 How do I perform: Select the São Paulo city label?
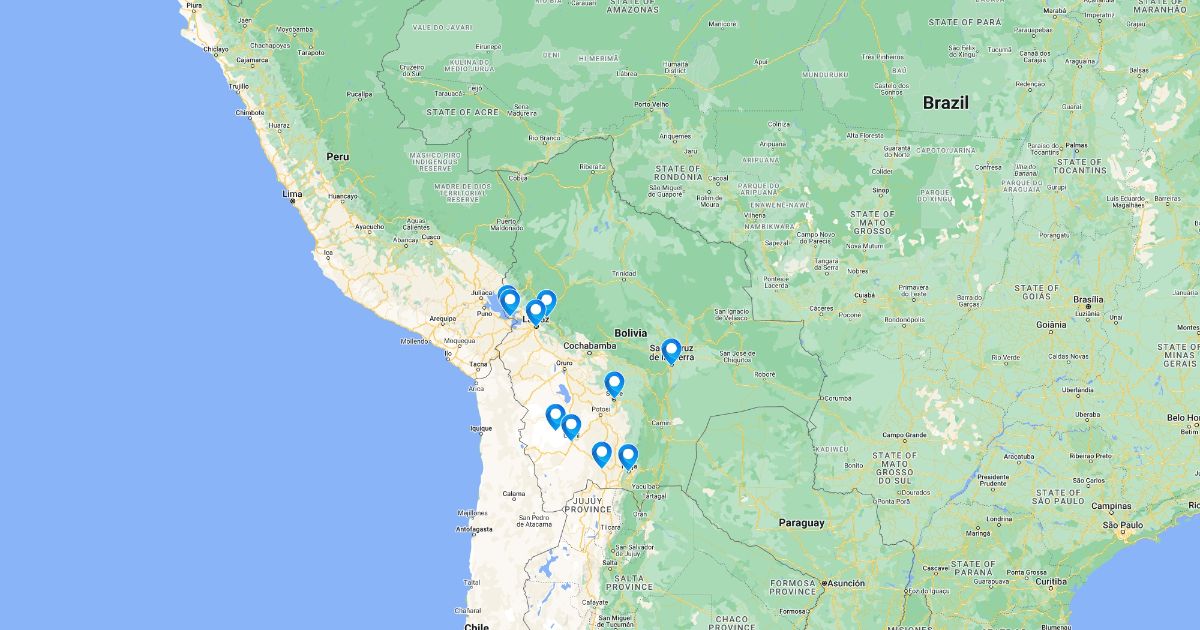click(x=1123, y=524)
